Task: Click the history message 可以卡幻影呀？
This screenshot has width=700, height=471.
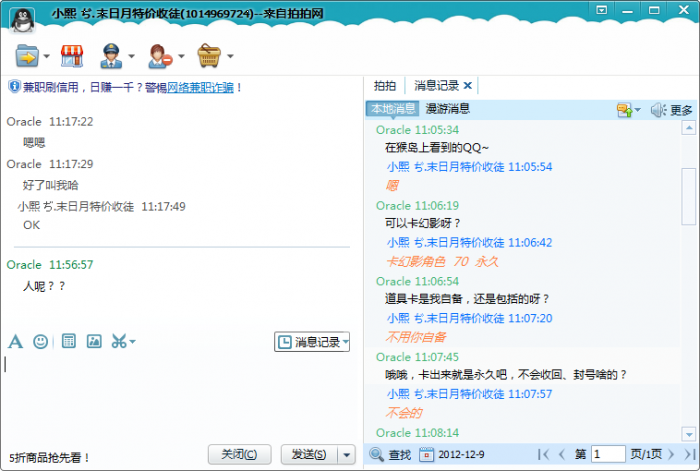Action: pyautogui.click(x=422, y=223)
